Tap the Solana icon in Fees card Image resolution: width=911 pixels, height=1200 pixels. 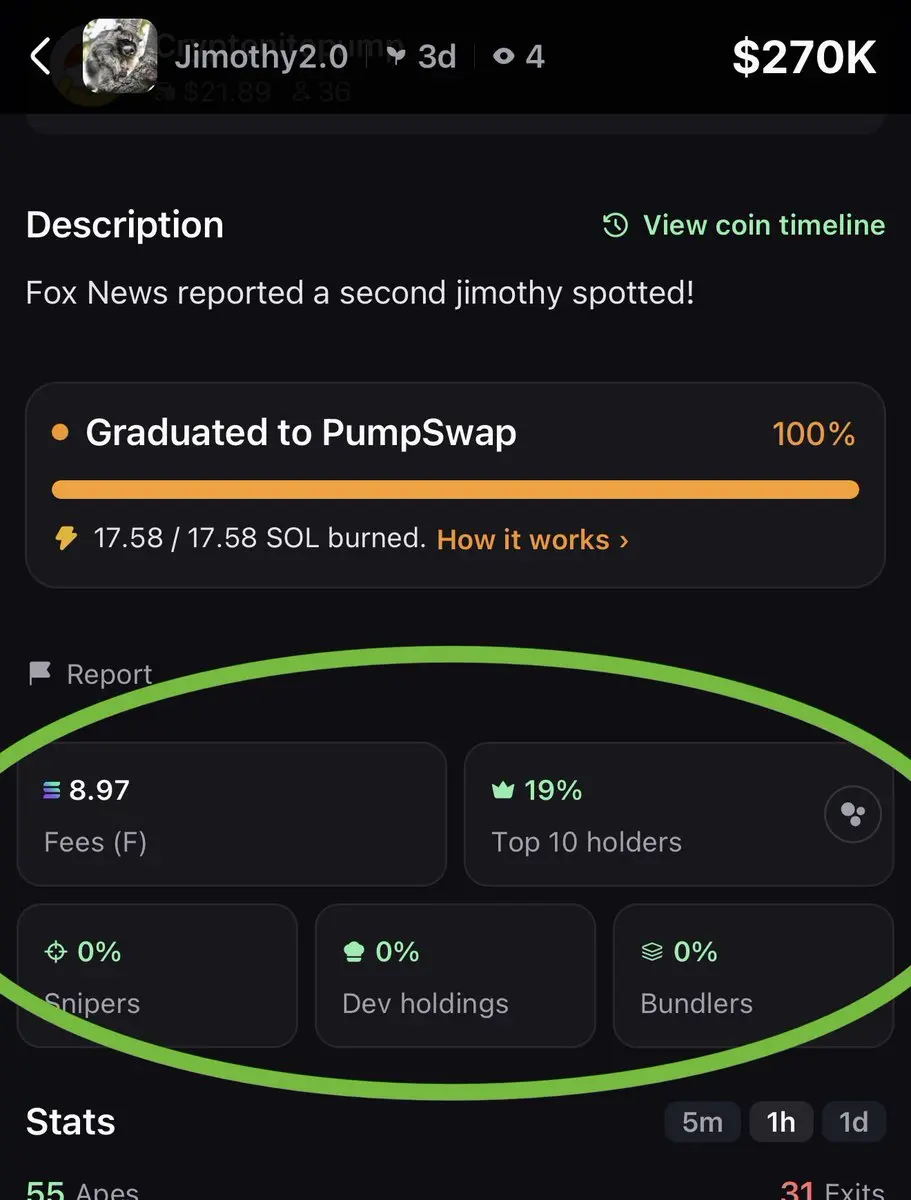pyautogui.click(x=53, y=790)
